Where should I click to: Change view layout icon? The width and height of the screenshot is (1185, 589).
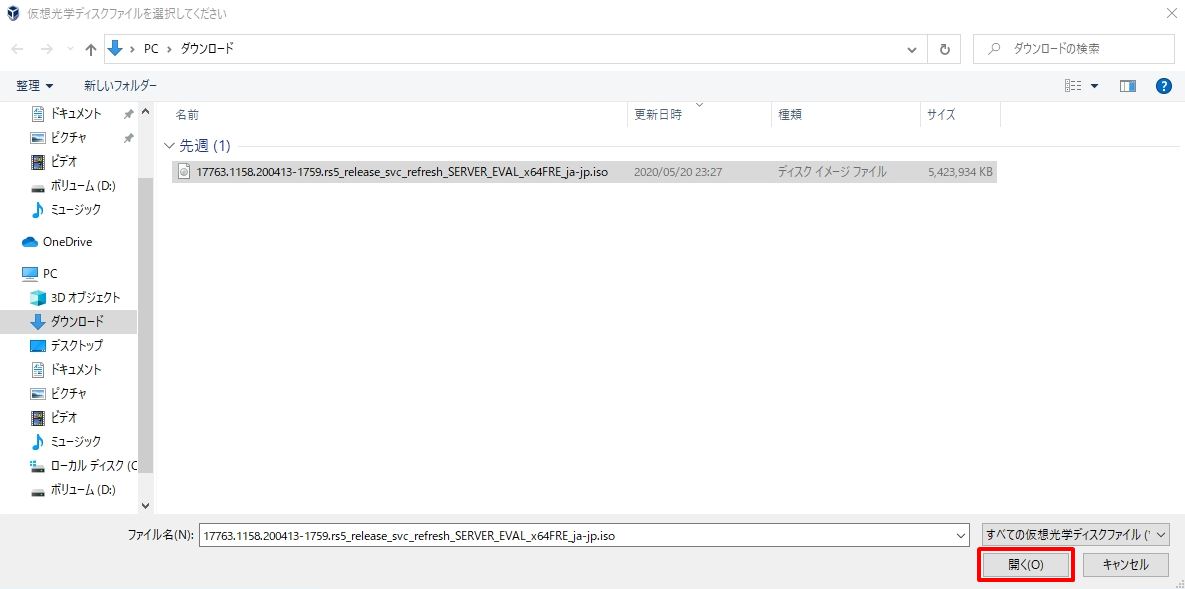(1073, 86)
